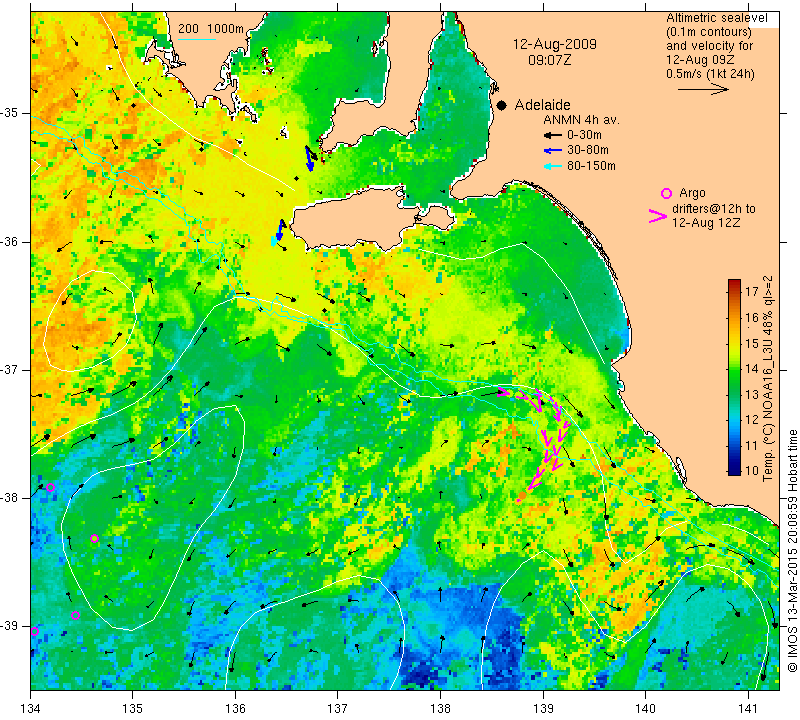Image resolution: width=800 pixels, height=720 pixels.
Task: Click the 200 1000m depth label
Action: (211, 29)
